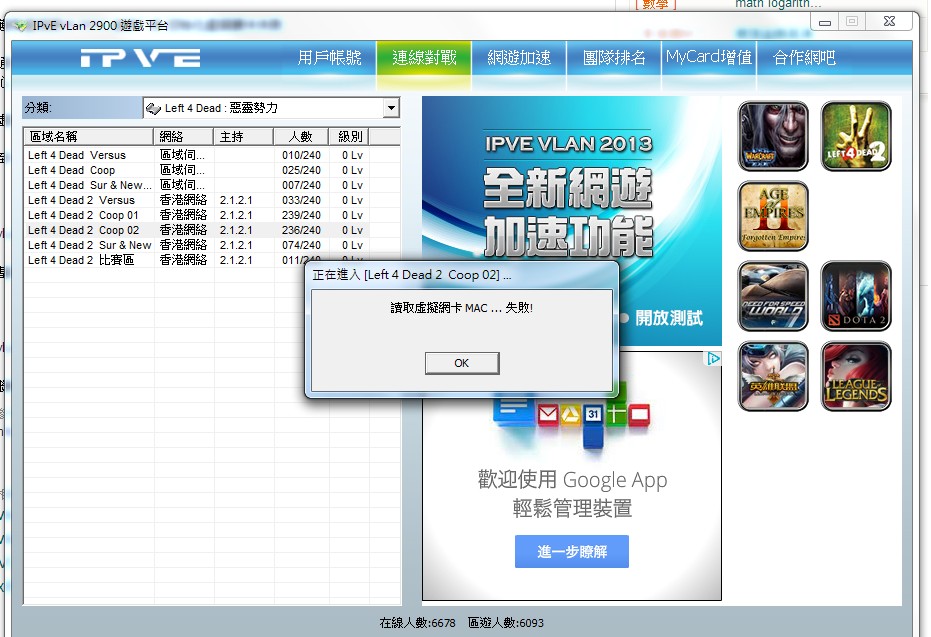Close the IPvE vLan window
The image size is (931, 637).
click(x=889, y=21)
